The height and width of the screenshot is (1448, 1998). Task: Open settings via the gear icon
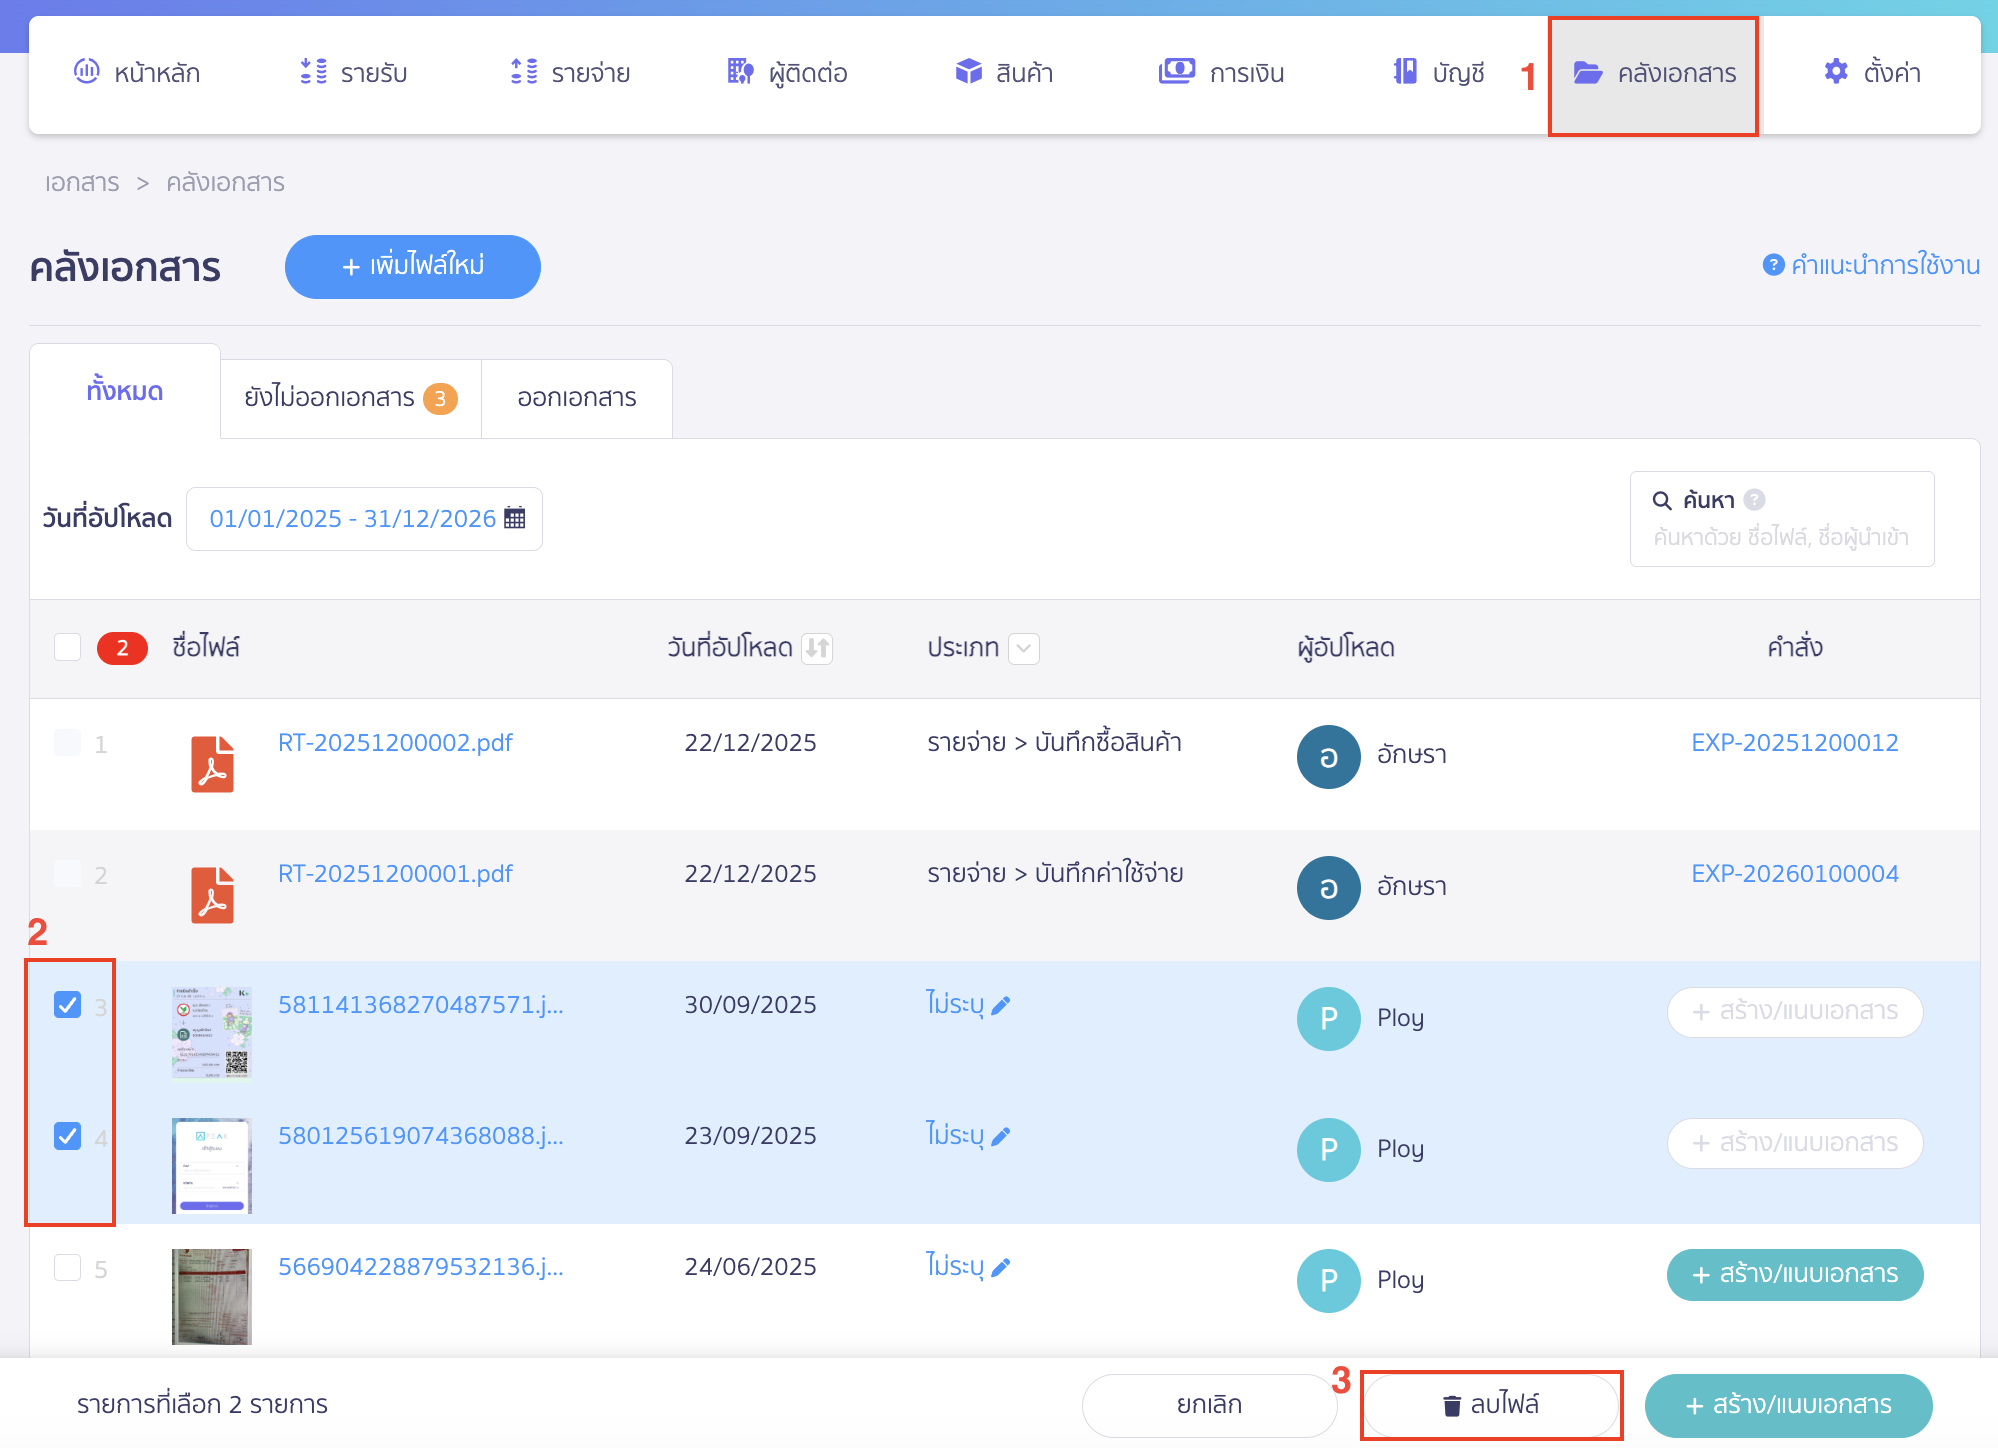(1836, 72)
